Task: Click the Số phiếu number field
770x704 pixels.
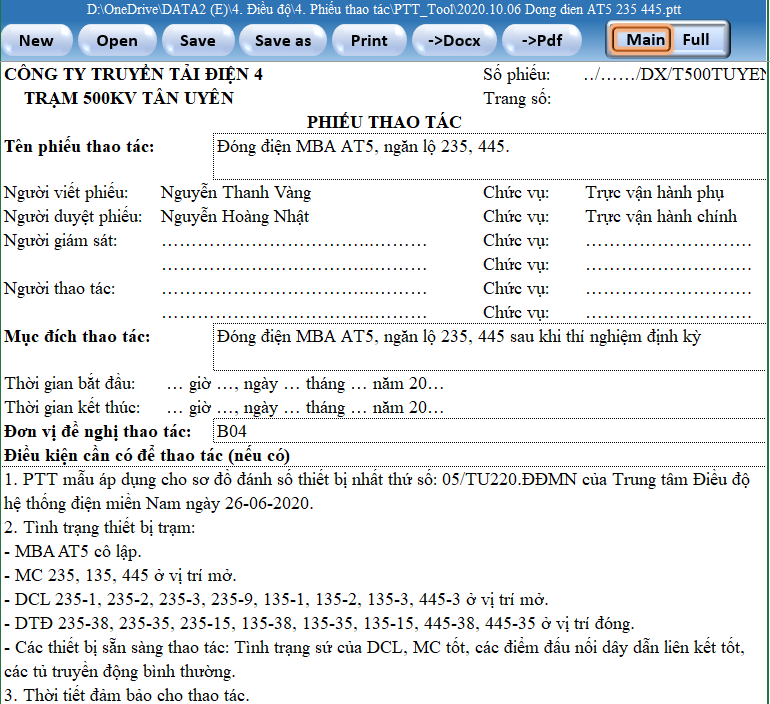Action: [674, 75]
